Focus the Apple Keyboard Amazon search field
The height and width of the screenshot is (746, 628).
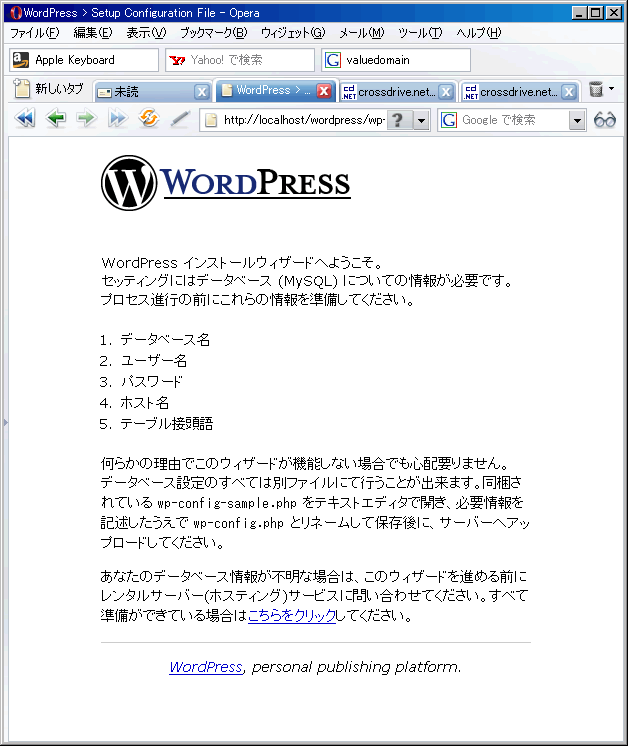click(84, 60)
